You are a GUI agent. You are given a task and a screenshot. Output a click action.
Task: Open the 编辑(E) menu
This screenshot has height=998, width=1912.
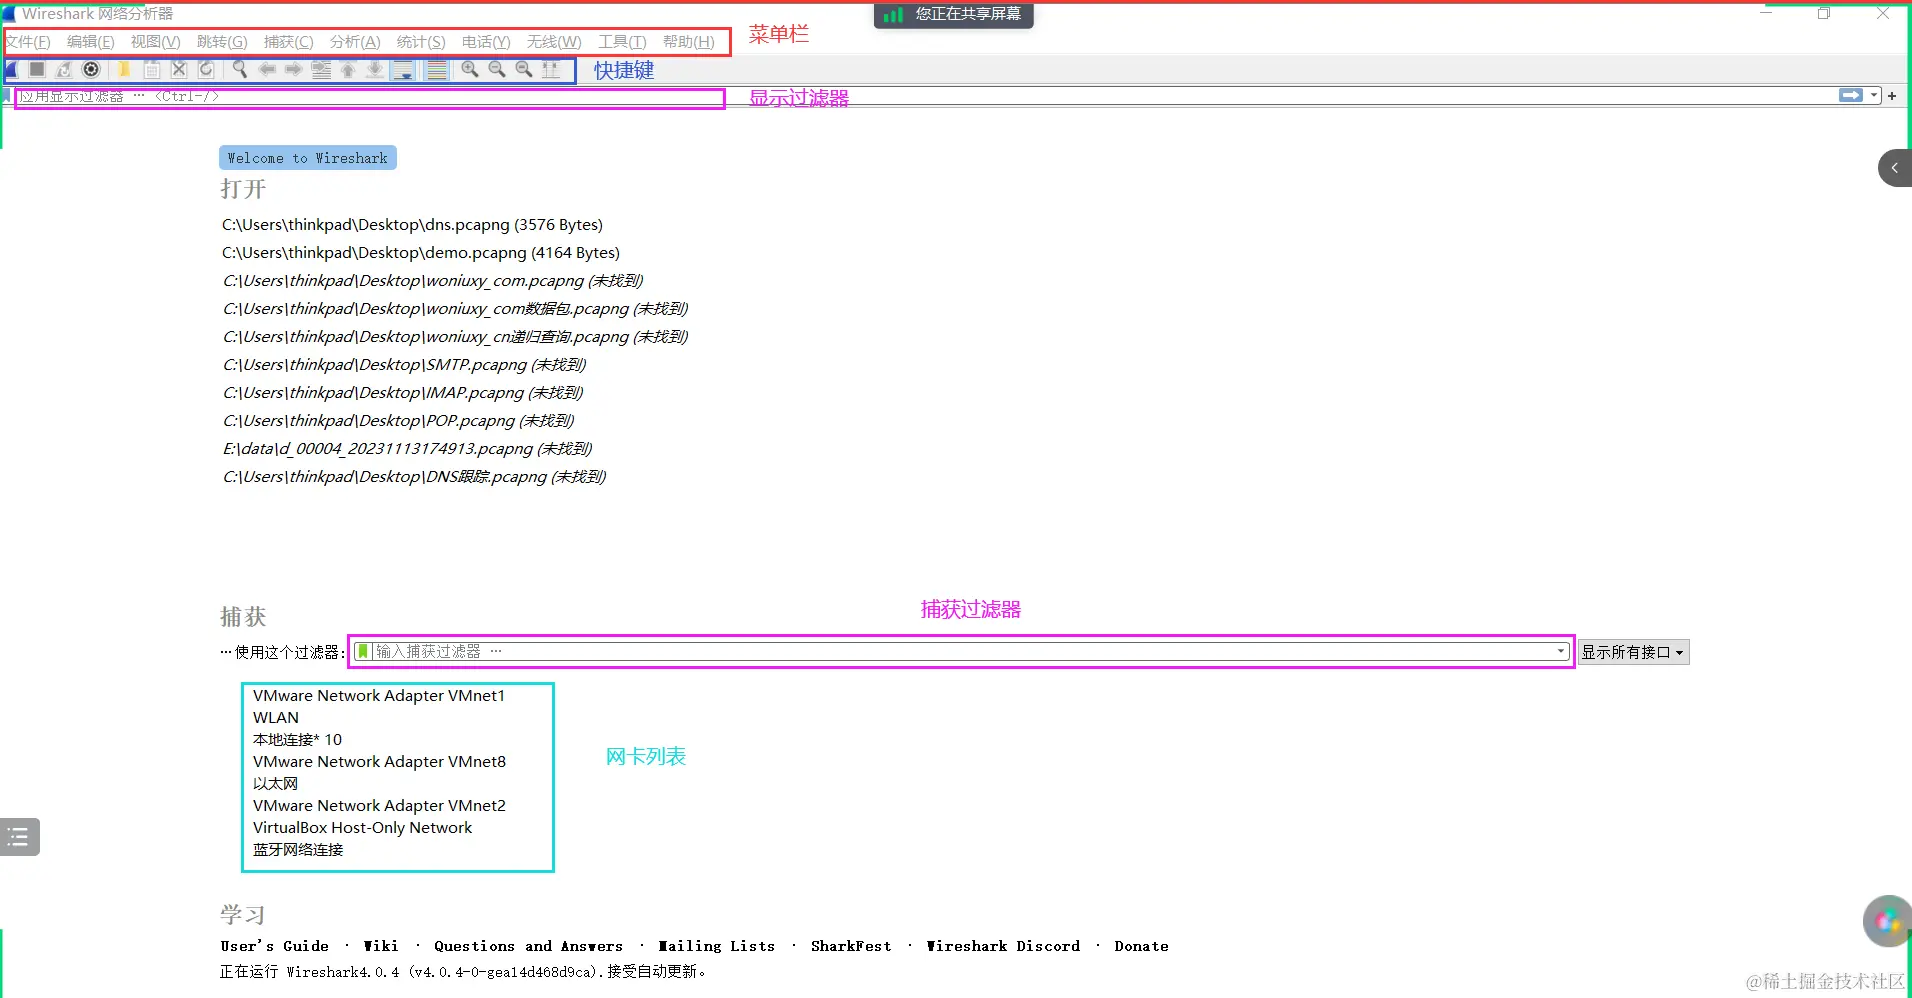tap(91, 42)
